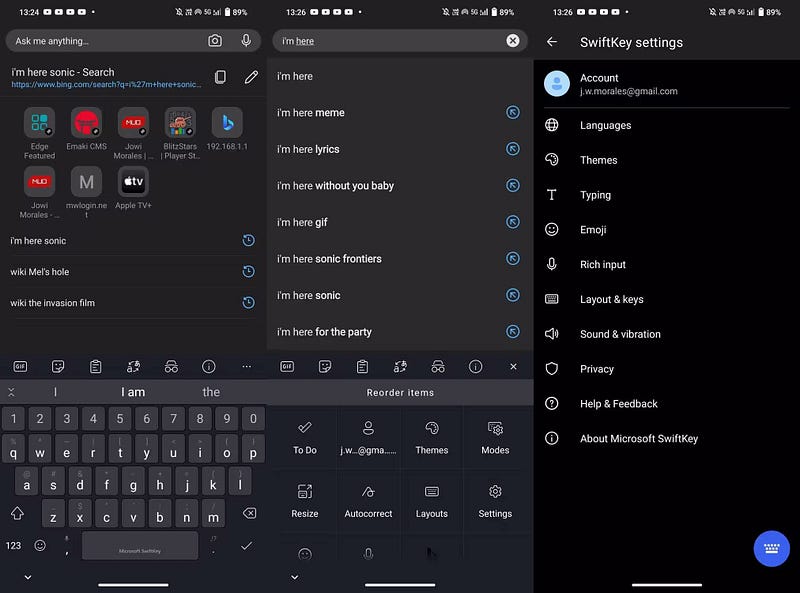
Task: Open the GIF panel in SwiftKey toolbar
Action: (20, 366)
